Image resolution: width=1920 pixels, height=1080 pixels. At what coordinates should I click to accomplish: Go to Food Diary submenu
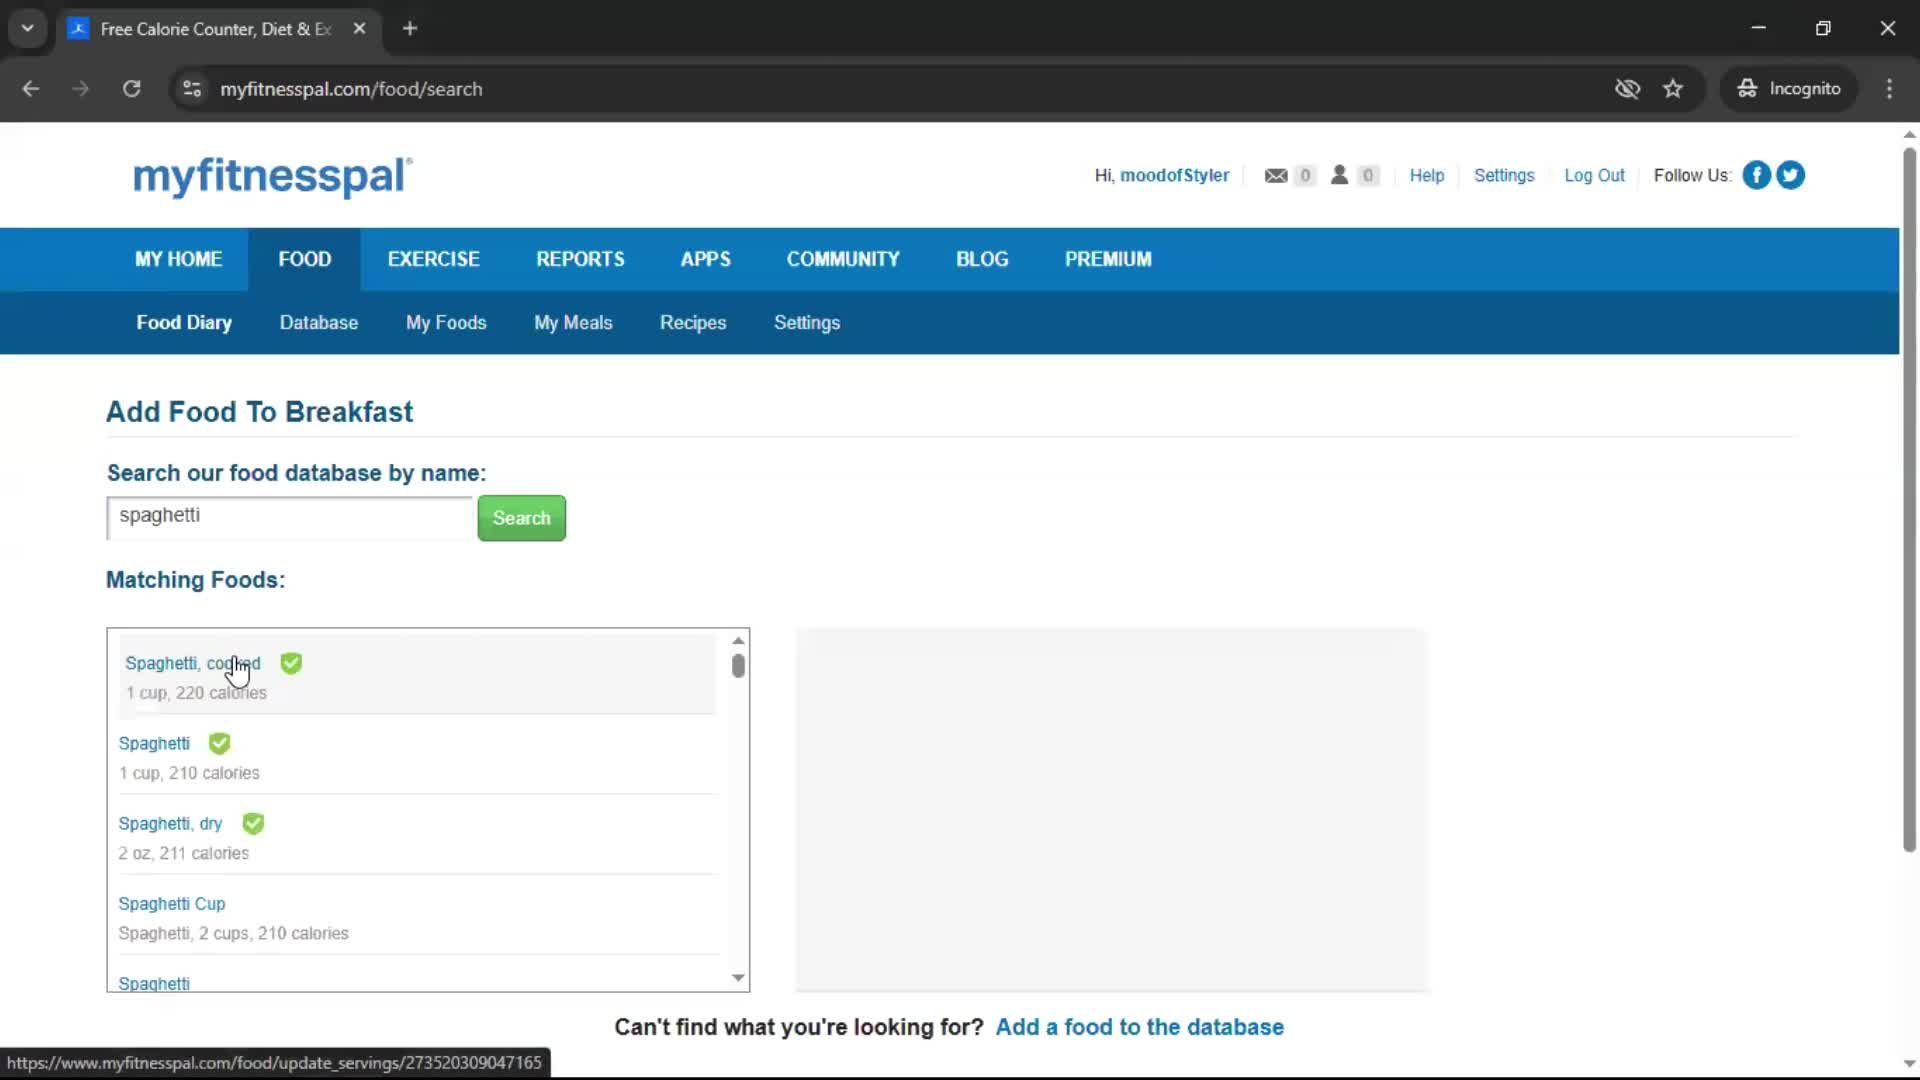click(184, 323)
